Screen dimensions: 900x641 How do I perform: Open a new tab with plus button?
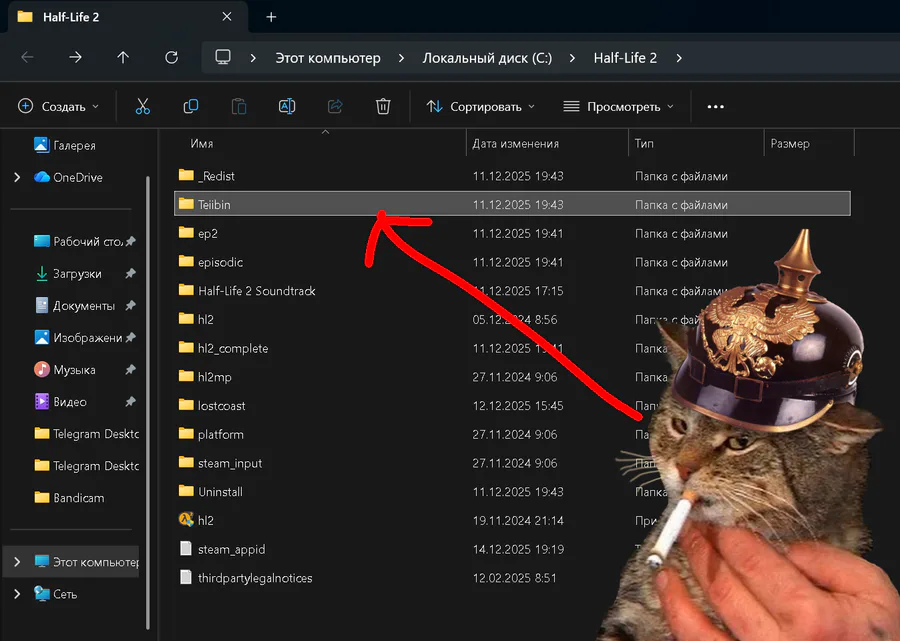pos(271,17)
